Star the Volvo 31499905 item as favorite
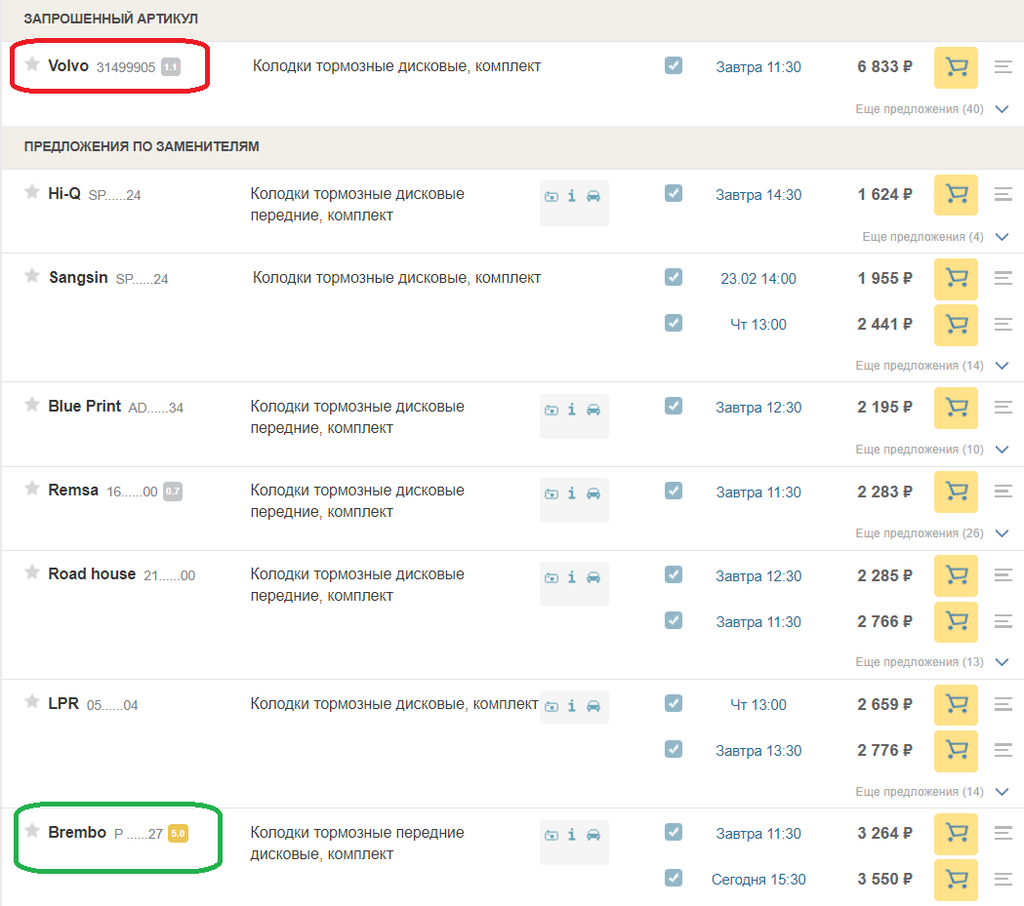 pyautogui.click(x=31, y=63)
